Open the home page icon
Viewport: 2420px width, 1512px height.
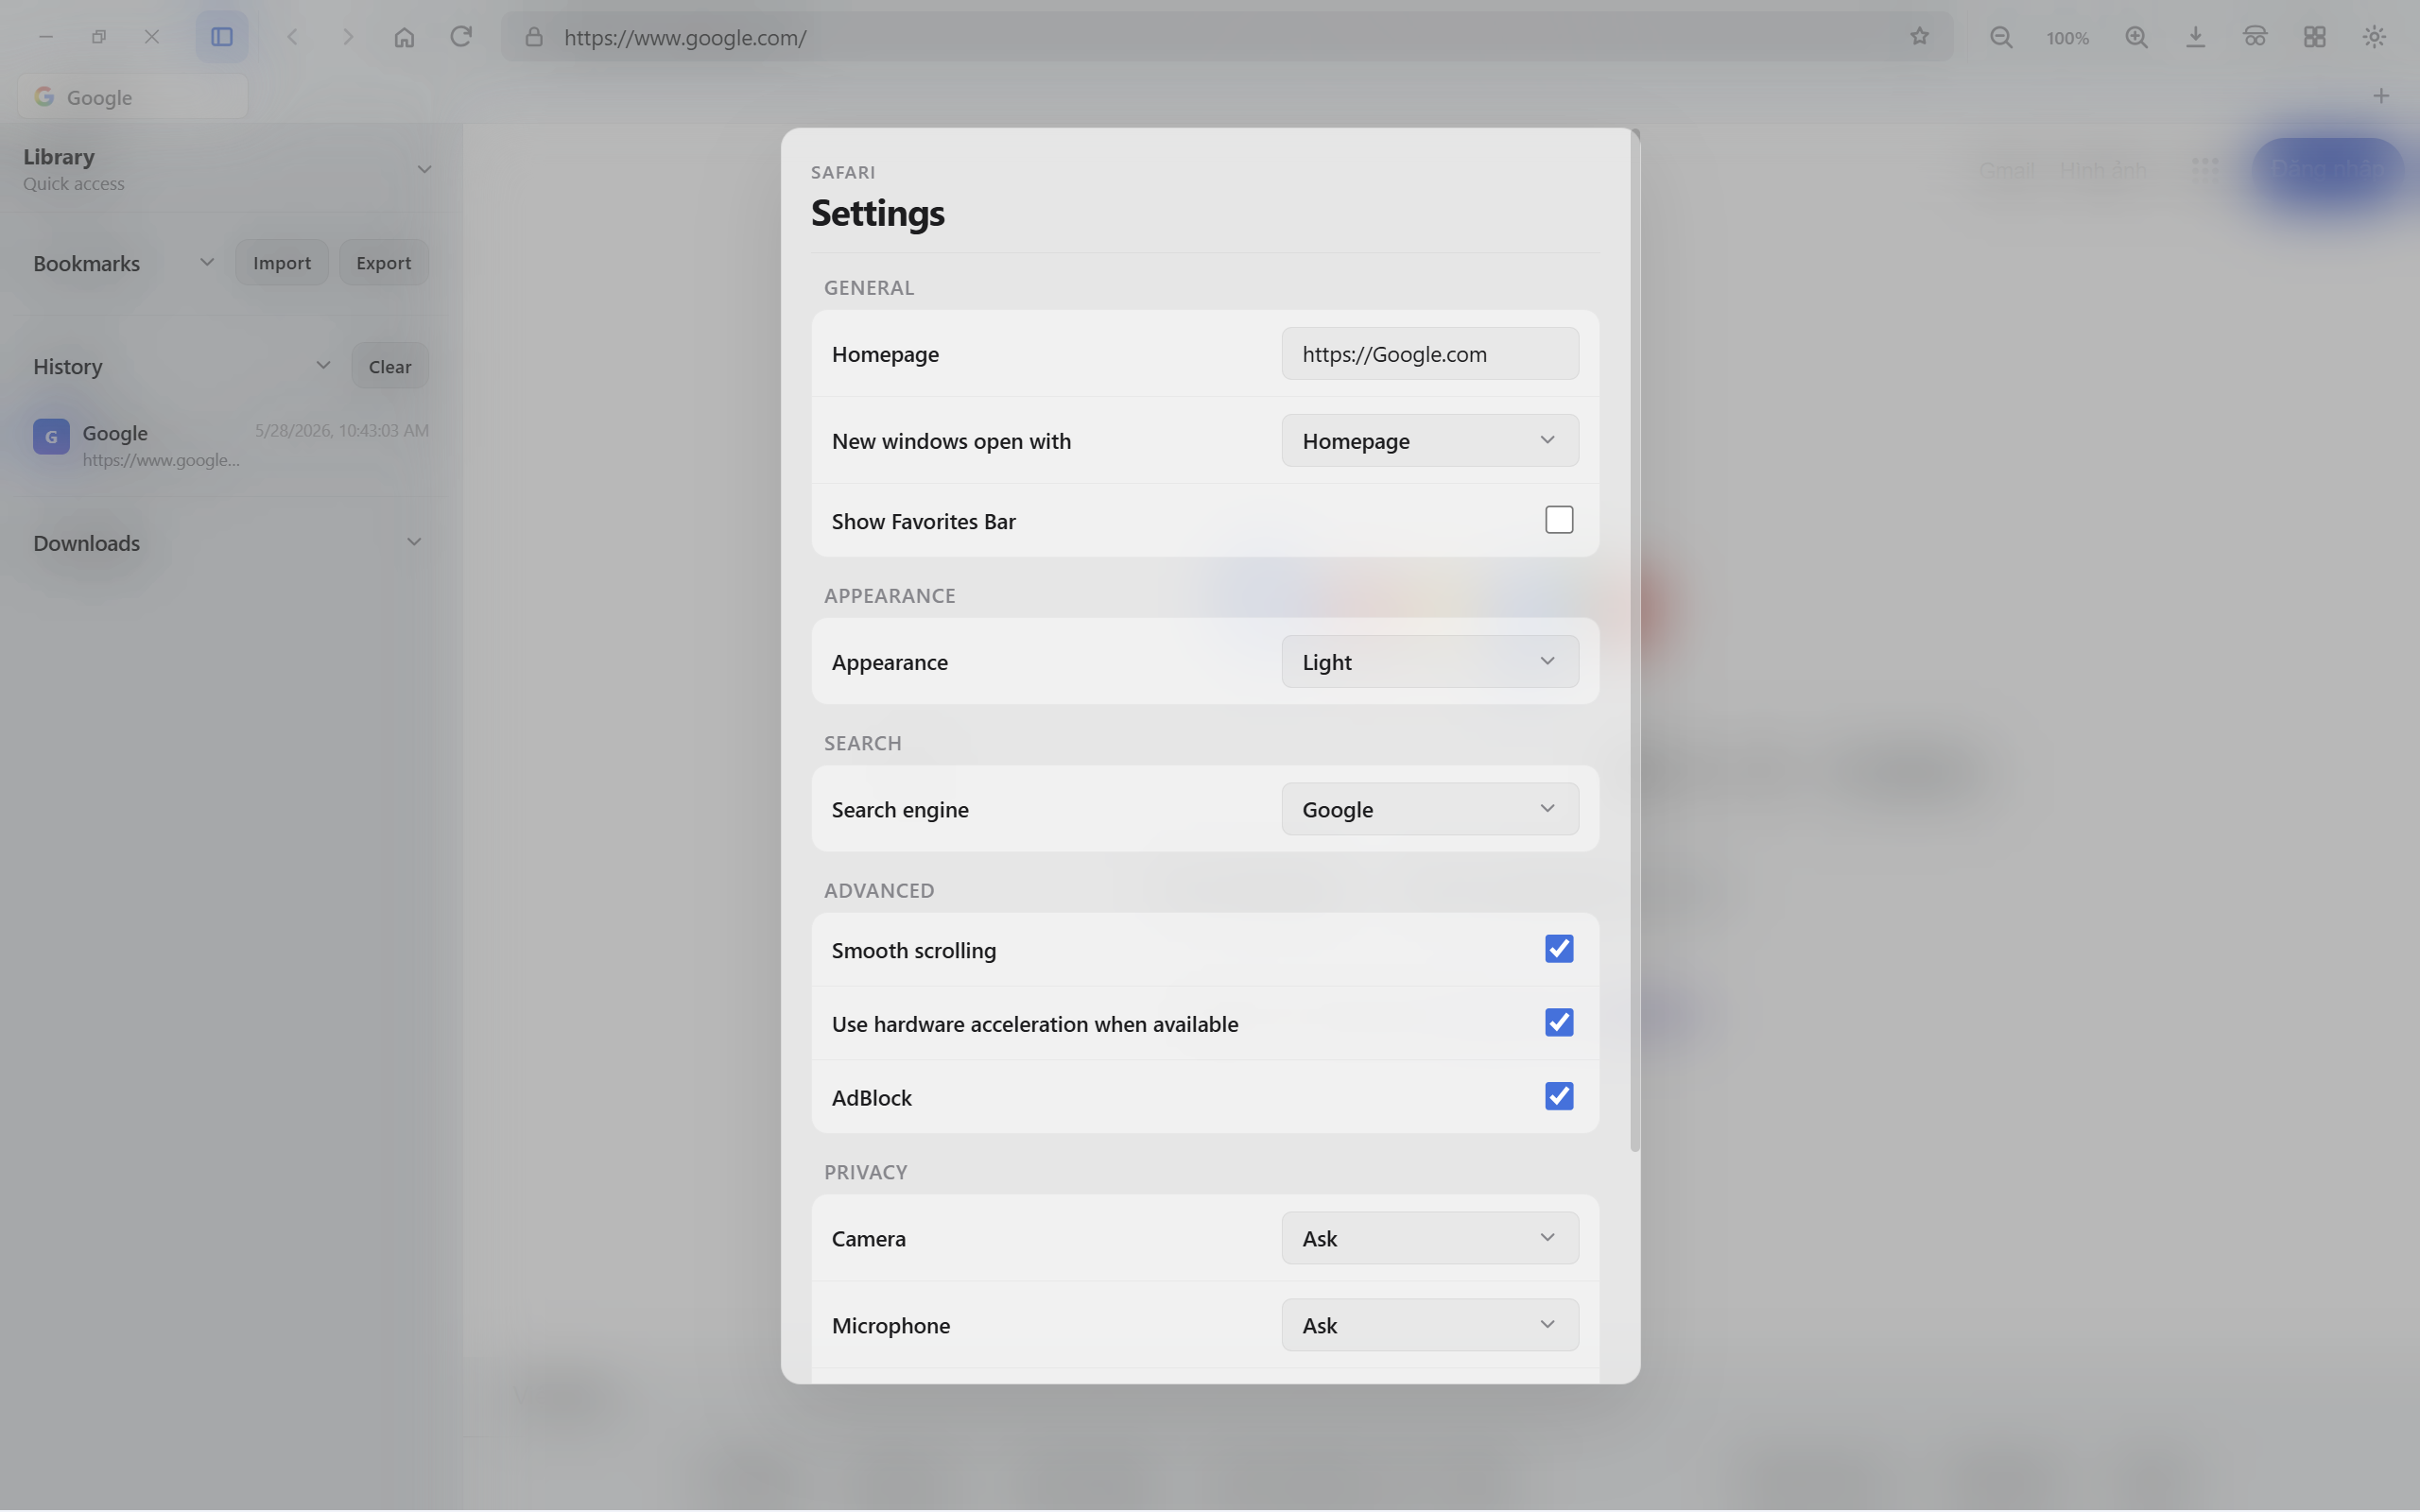click(x=404, y=37)
